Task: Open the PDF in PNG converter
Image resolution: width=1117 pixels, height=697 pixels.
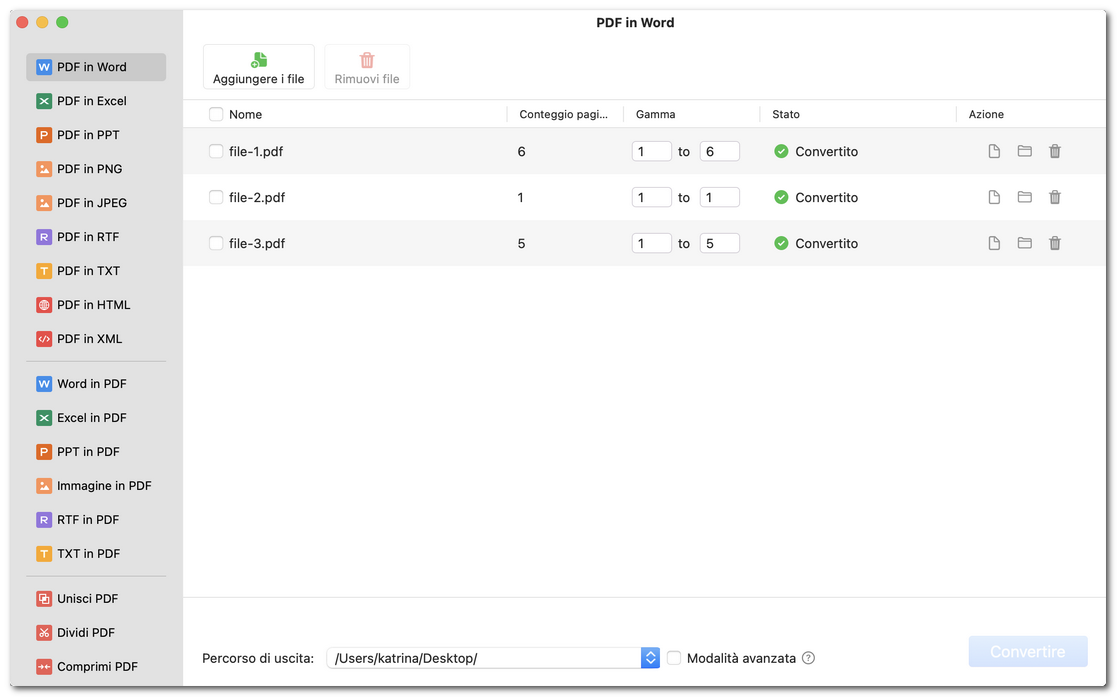Action: coord(96,169)
